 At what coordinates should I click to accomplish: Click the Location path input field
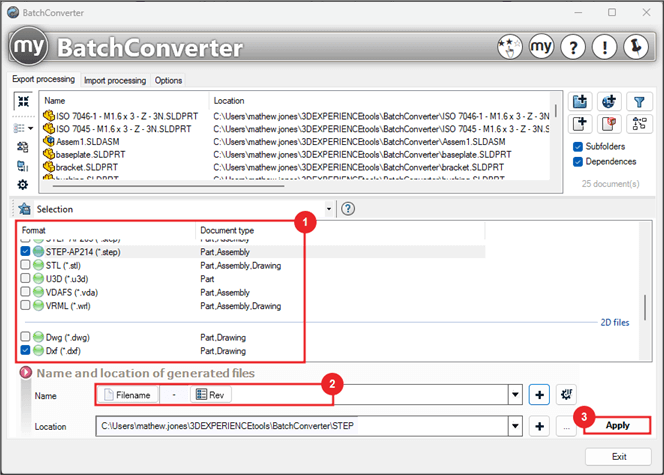pyautogui.click(x=302, y=426)
